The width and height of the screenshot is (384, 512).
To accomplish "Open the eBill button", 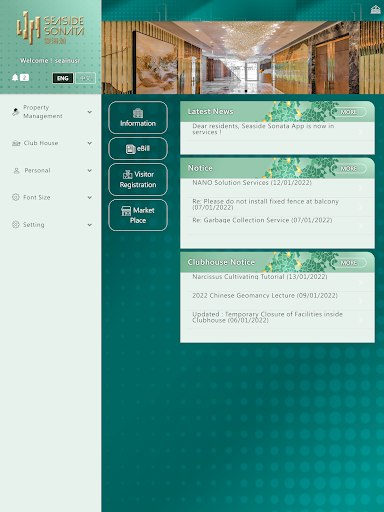I will point(138,149).
